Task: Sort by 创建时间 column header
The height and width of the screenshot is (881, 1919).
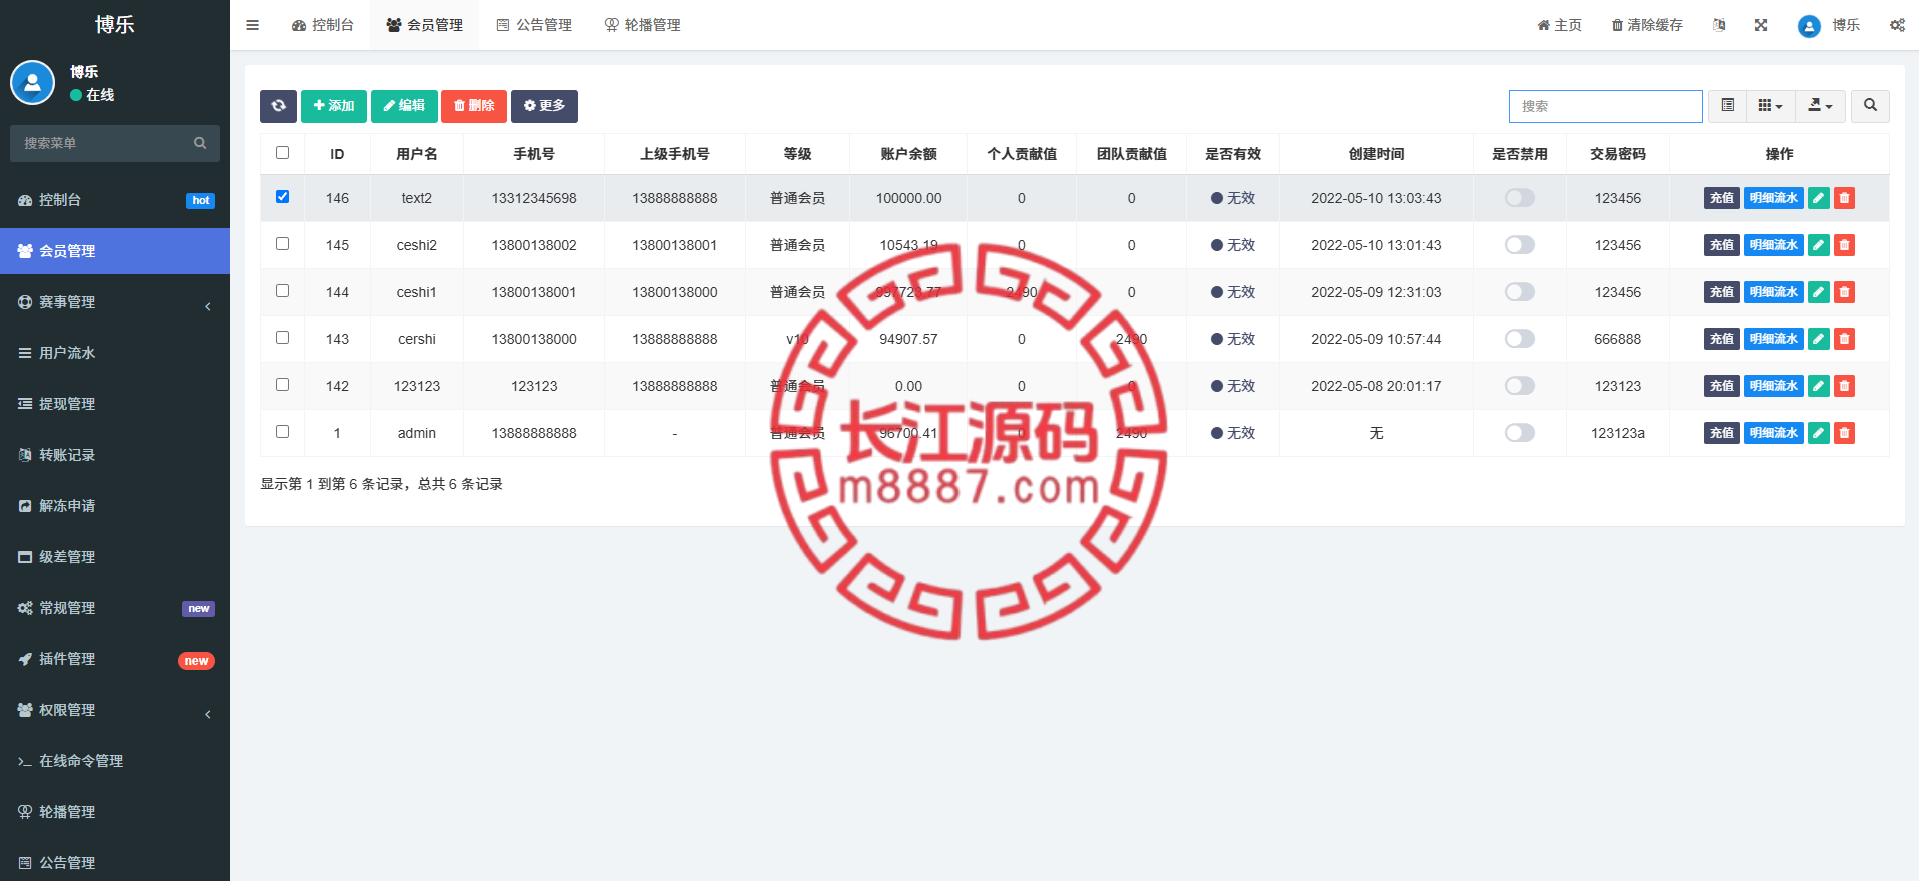Action: pos(1376,154)
